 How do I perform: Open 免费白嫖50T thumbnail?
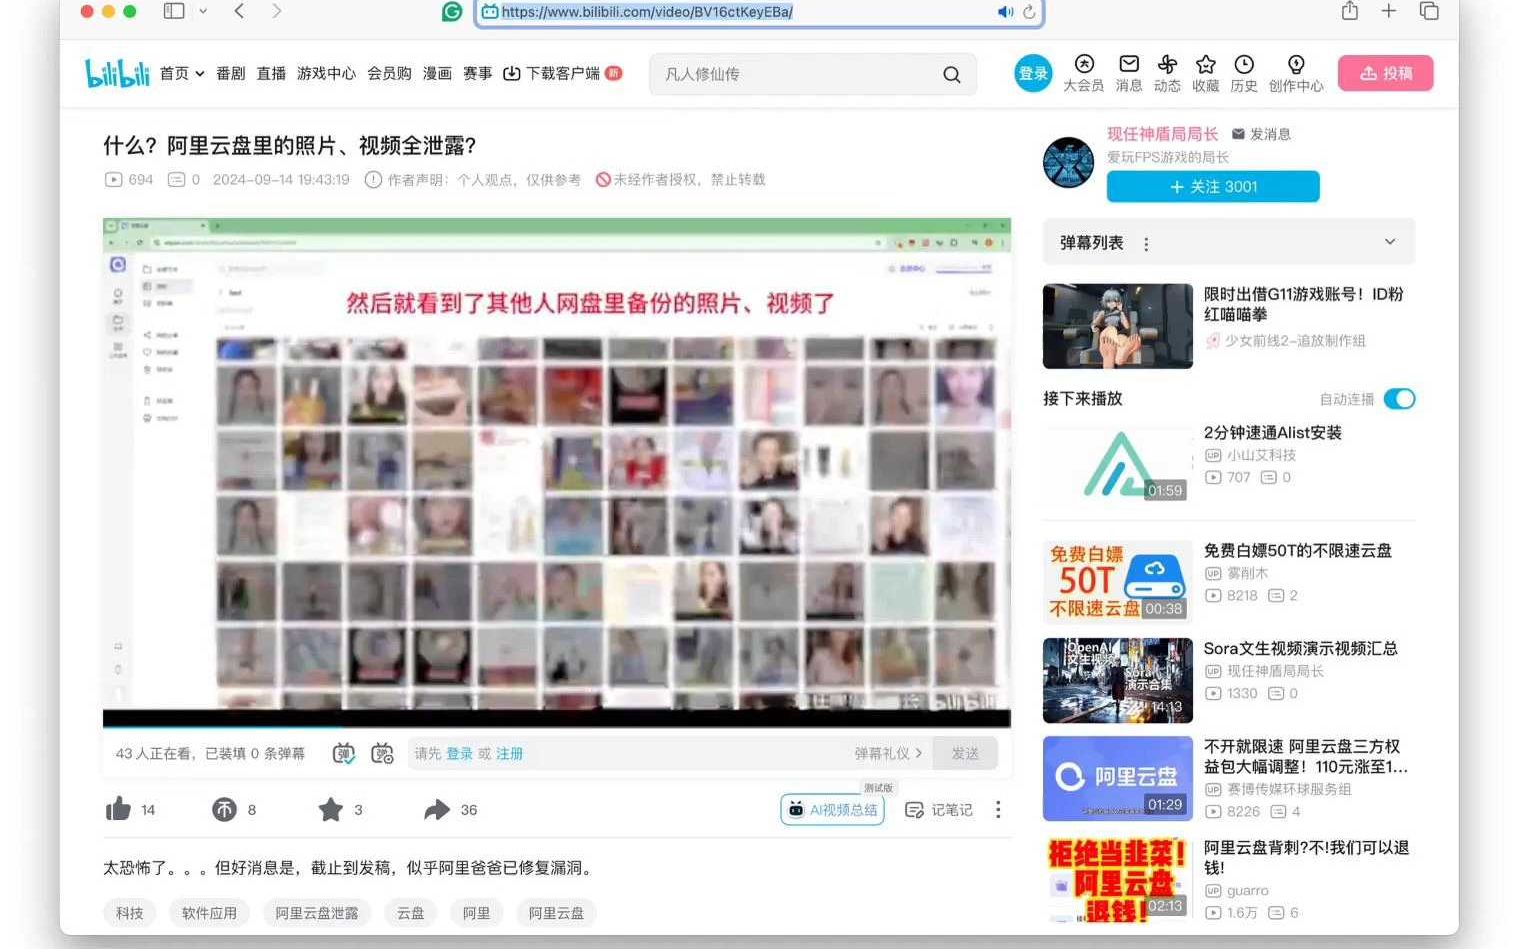pos(1117,580)
